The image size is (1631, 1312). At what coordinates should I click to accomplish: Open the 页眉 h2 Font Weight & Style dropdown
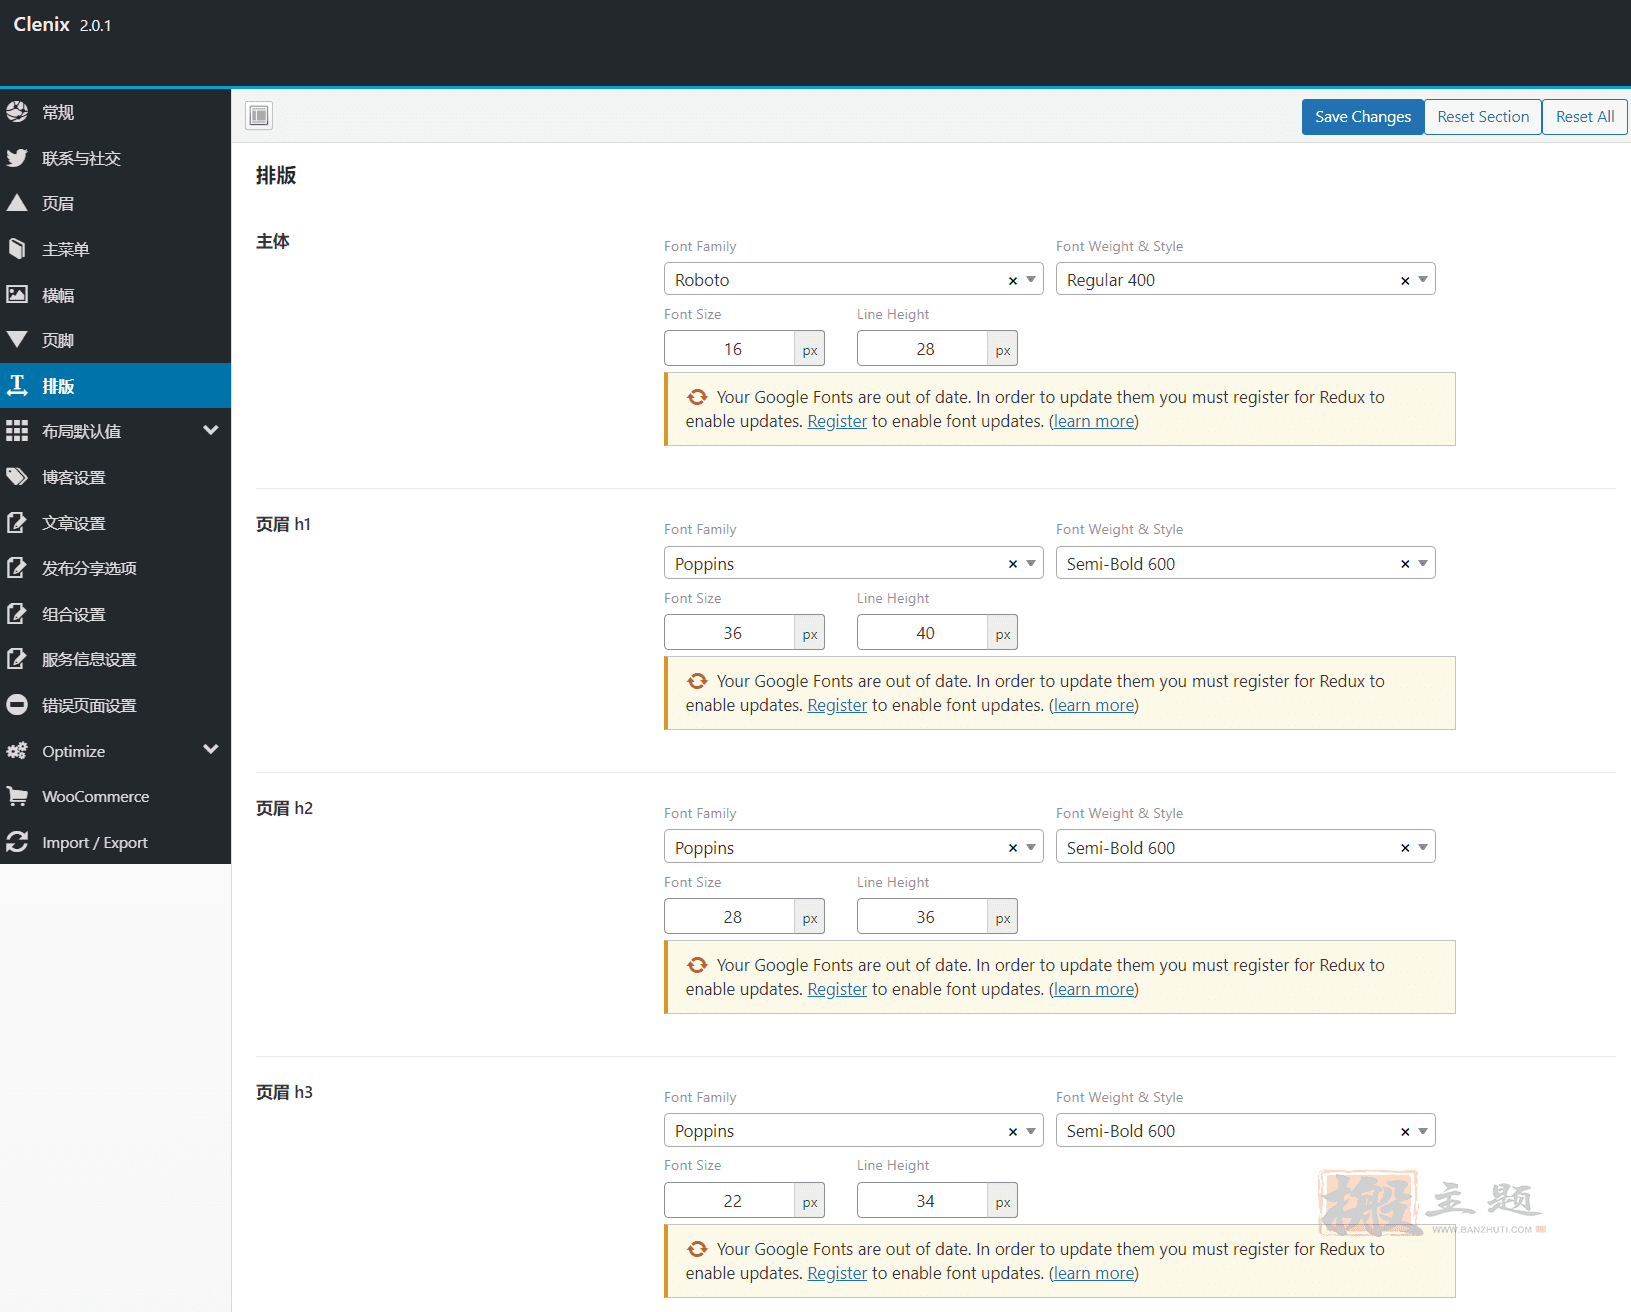tap(1245, 847)
